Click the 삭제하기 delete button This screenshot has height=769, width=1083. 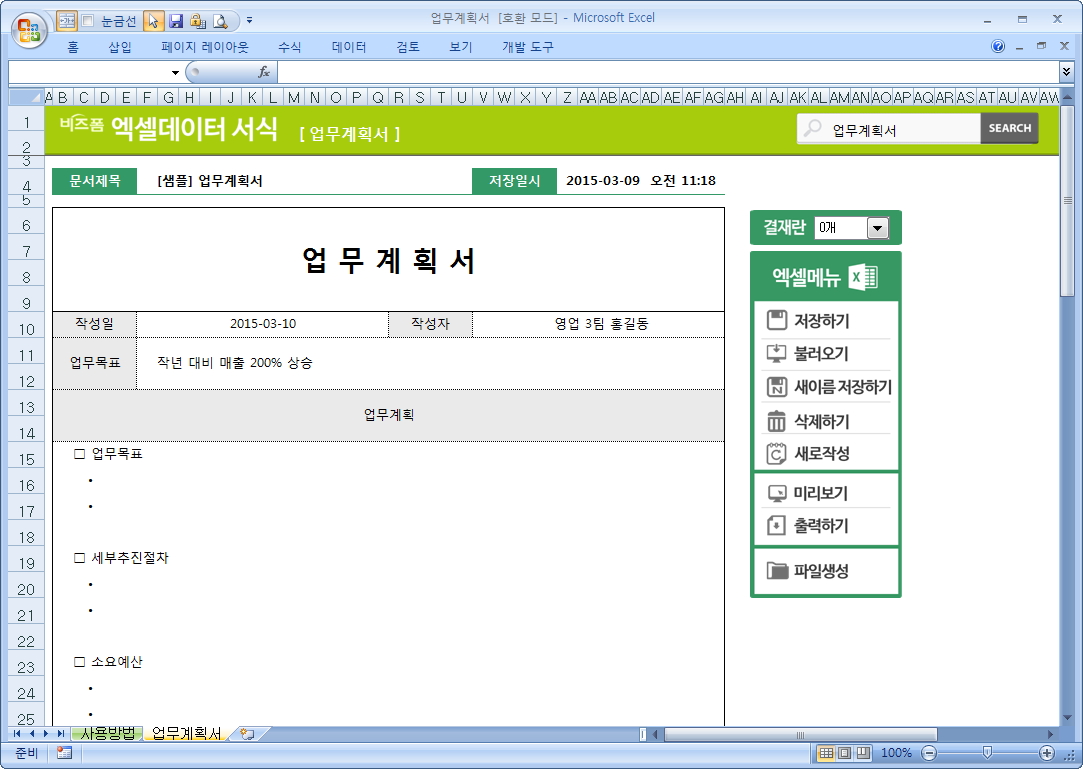(825, 421)
